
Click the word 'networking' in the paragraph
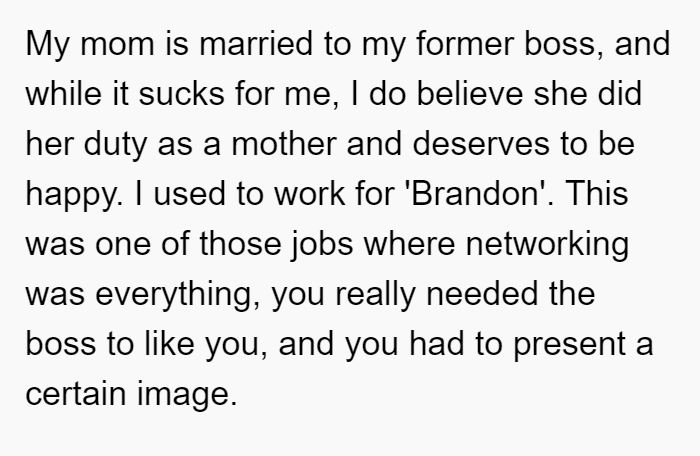coord(547,245)
